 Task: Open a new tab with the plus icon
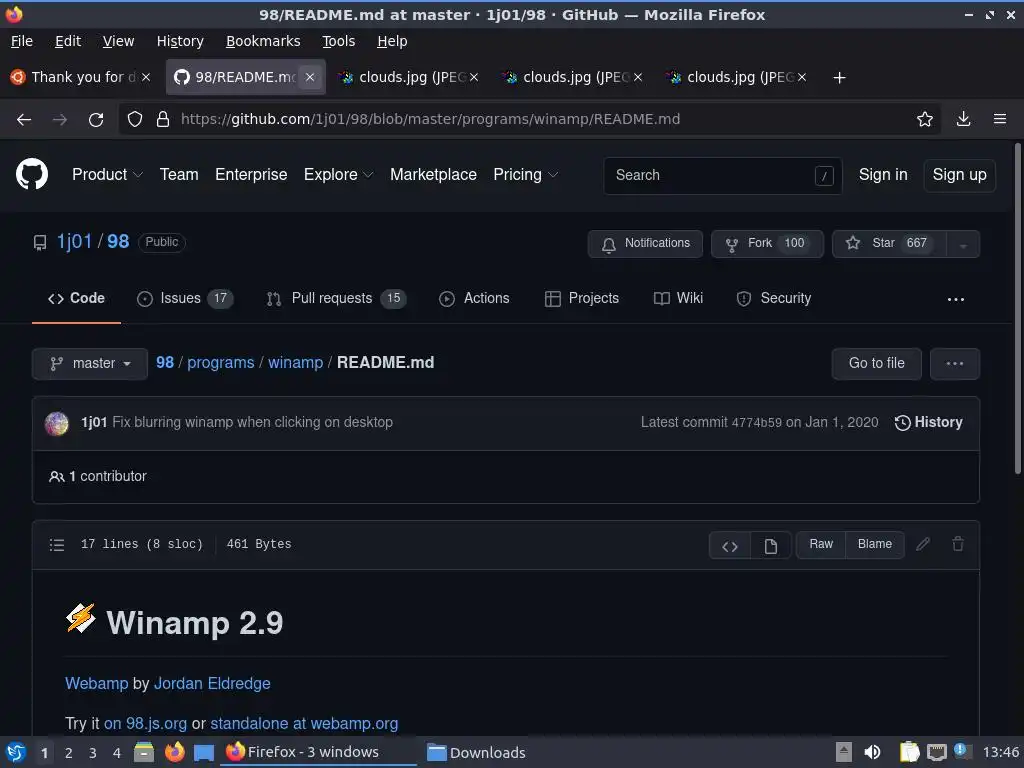pos(839,78)
